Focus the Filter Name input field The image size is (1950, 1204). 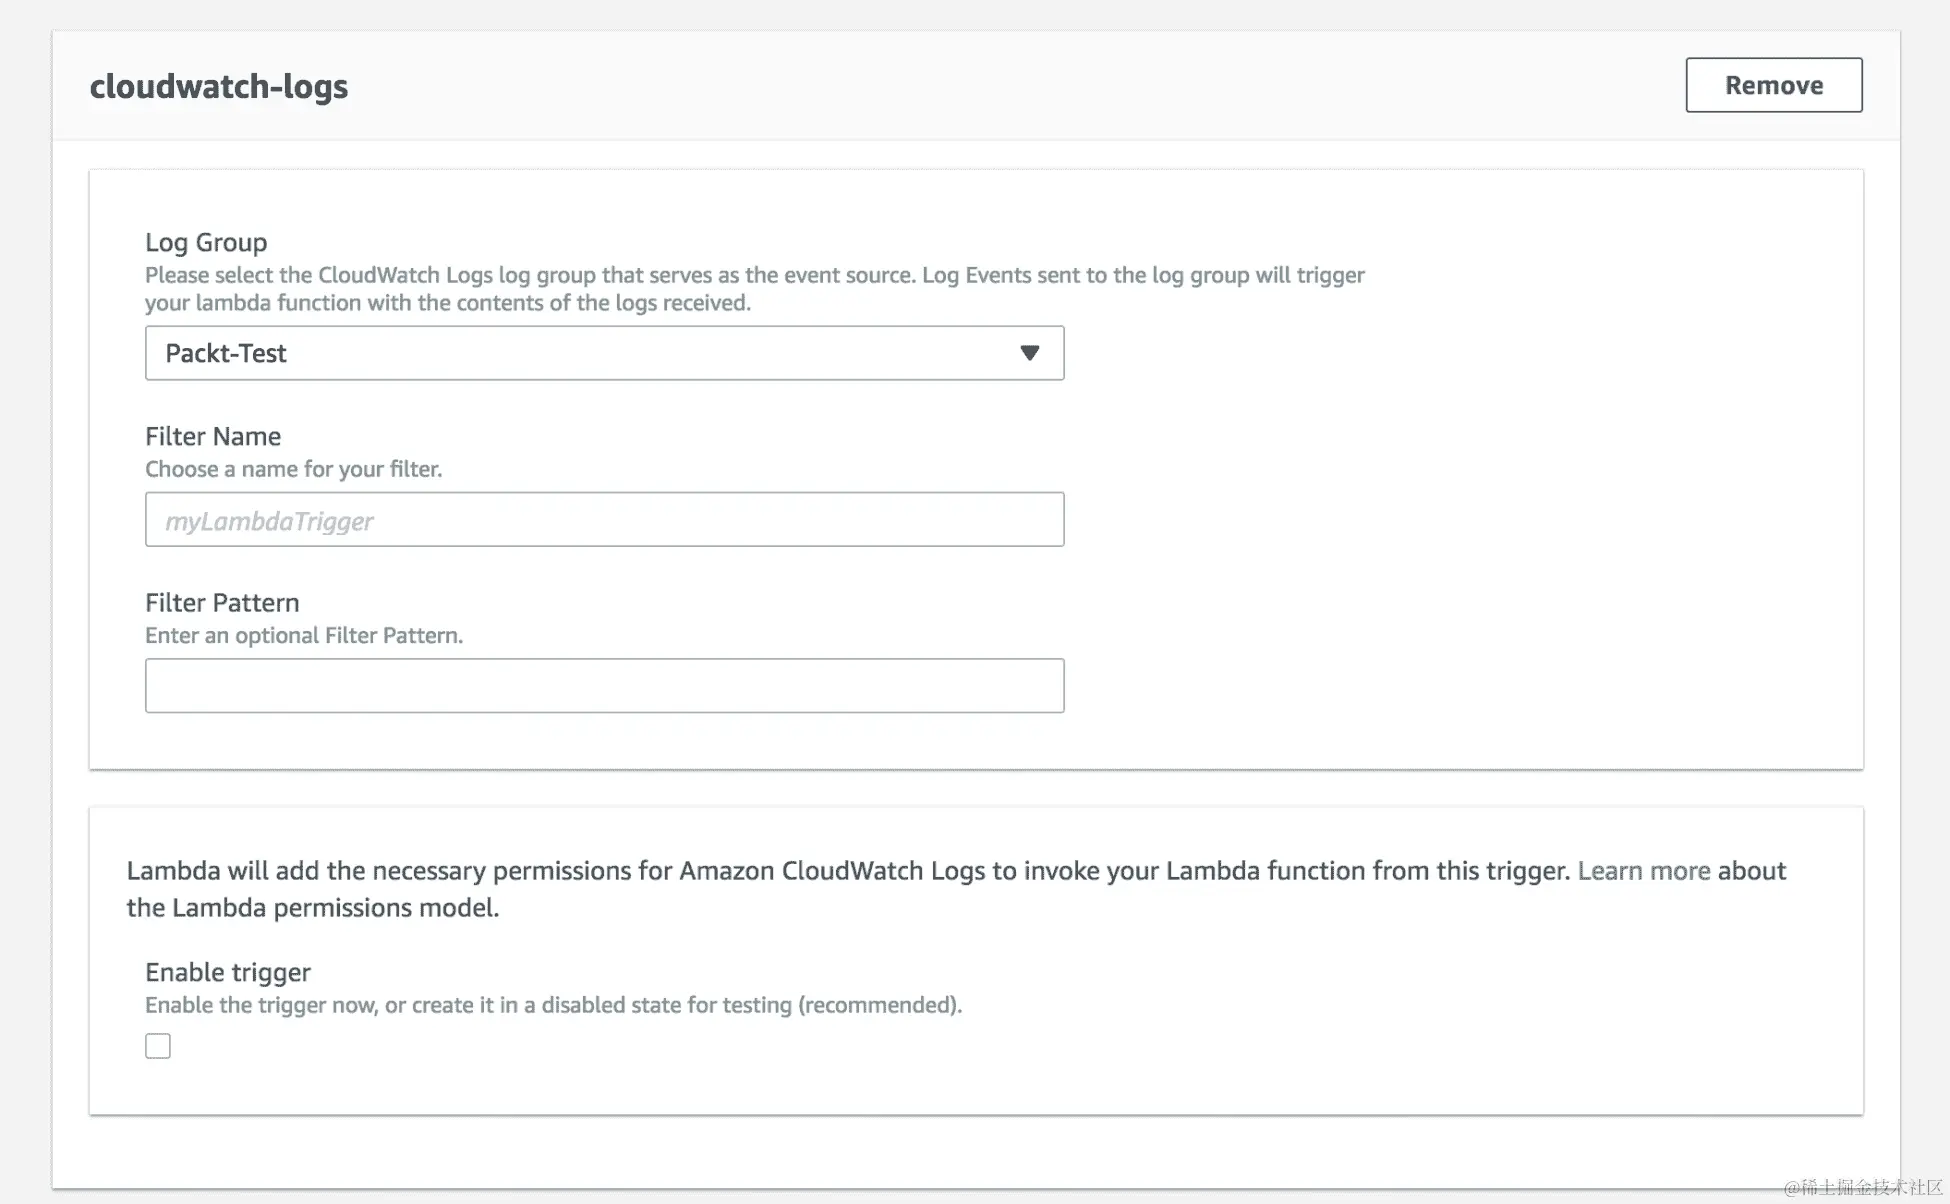click(604, 520)
